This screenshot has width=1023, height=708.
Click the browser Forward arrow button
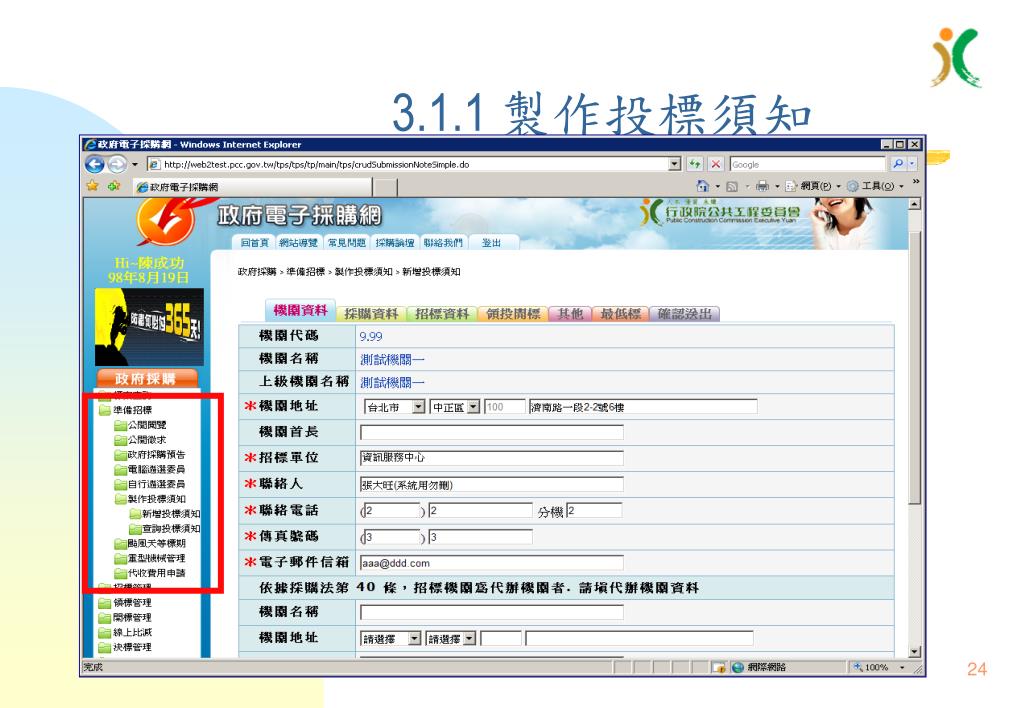click(x=117, y=164)
